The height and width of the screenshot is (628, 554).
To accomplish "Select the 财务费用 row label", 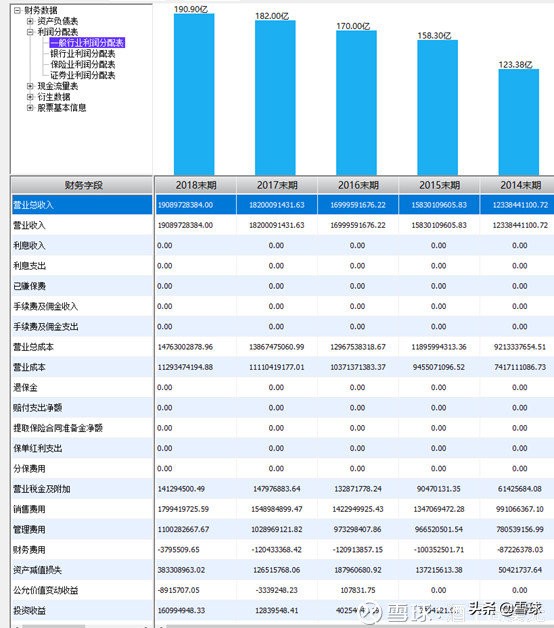I will 29,550.
